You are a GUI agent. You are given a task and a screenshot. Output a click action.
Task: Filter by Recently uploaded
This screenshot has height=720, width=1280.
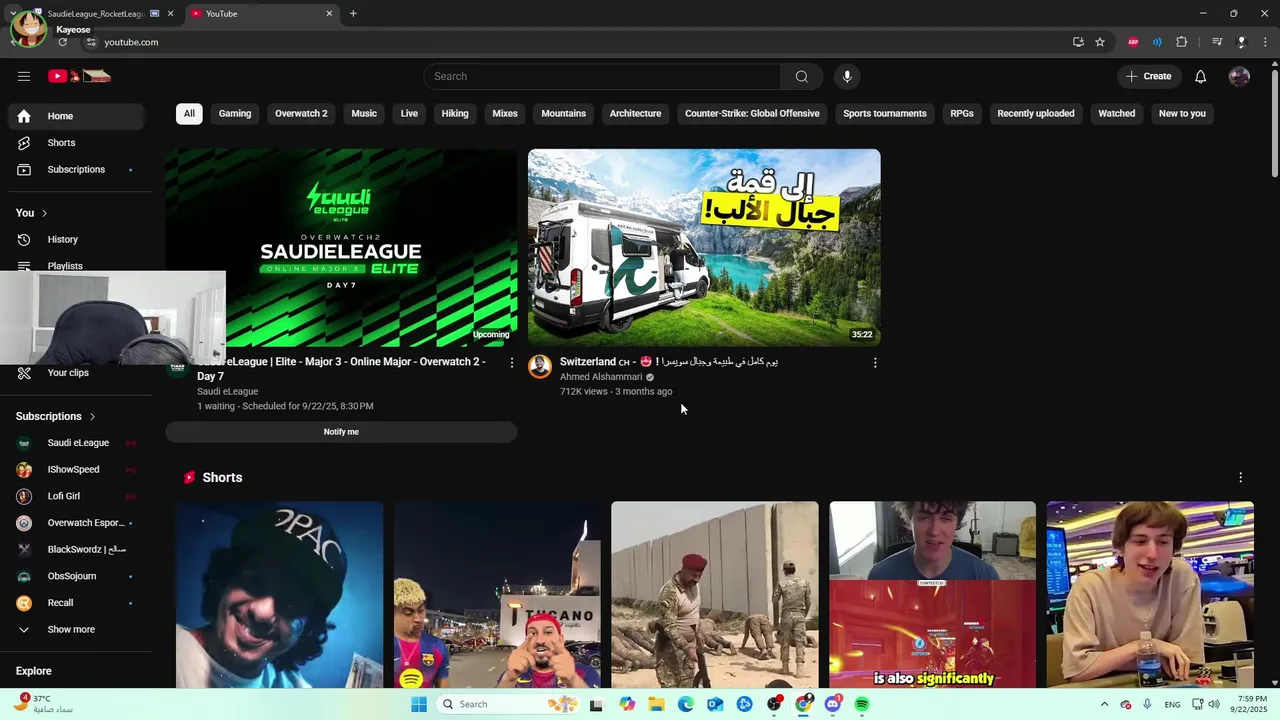[x=1036, y=114]
